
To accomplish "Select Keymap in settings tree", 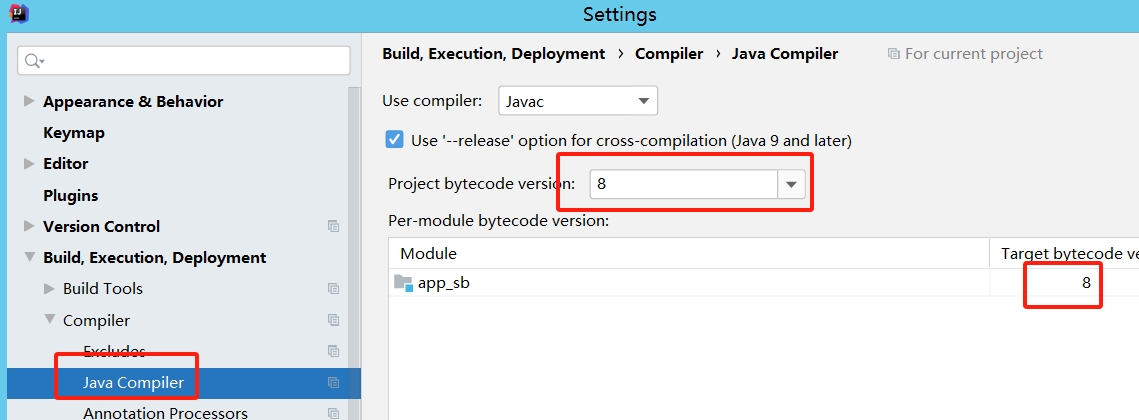I will tap(74, 133).
